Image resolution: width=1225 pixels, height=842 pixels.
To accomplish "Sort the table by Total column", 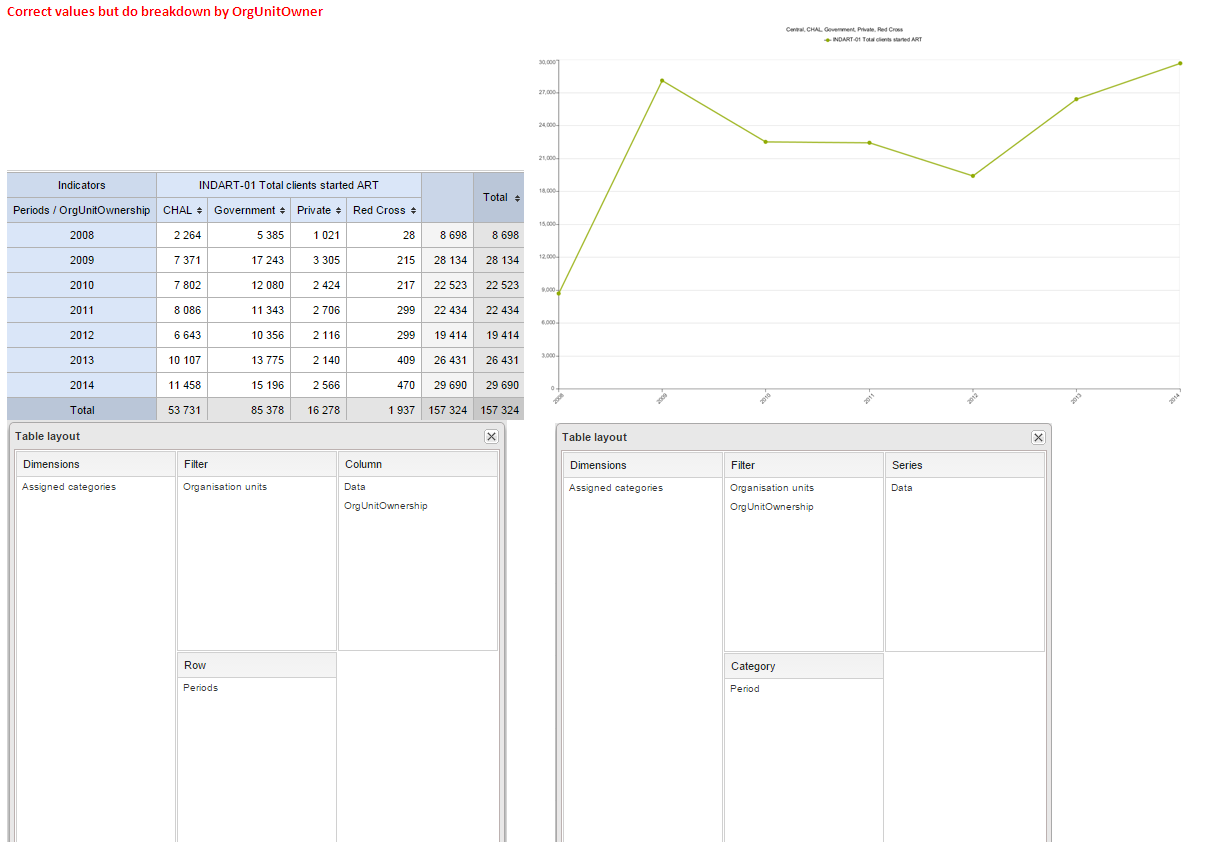I will pyautogui.click(x=517, y=198).
